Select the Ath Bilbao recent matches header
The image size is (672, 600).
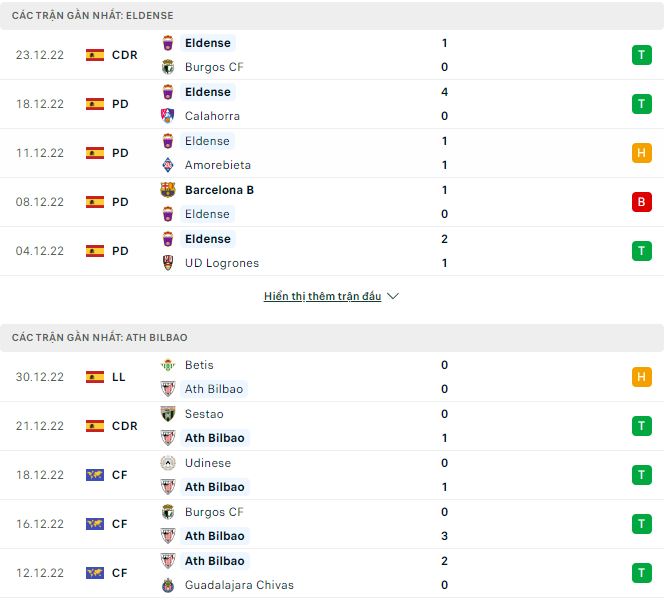100,338
